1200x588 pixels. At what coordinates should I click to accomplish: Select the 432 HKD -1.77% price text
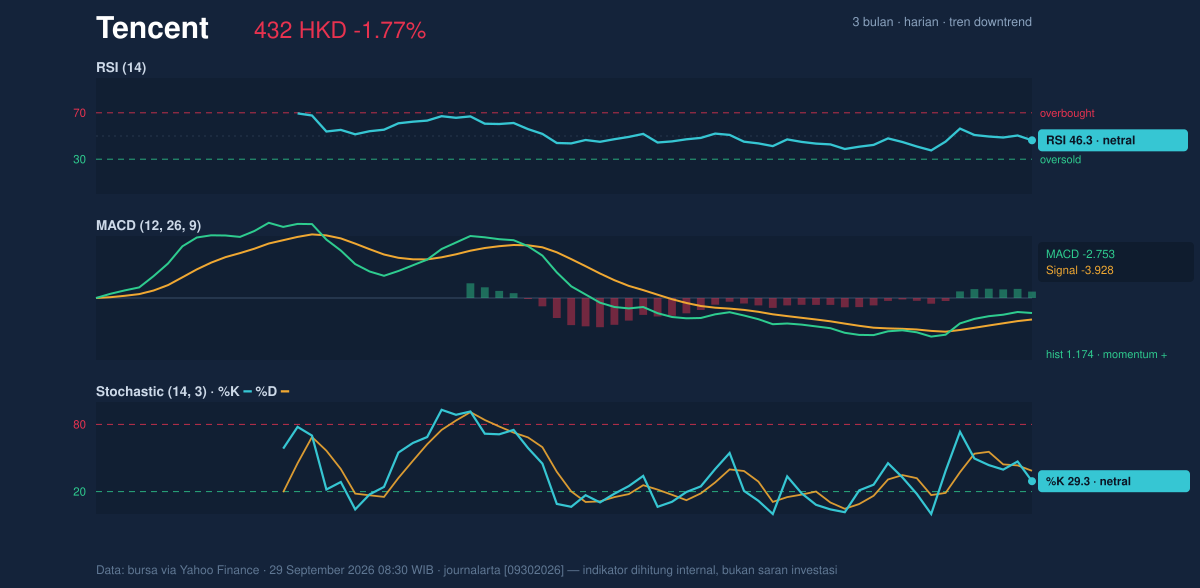point(340,31)
